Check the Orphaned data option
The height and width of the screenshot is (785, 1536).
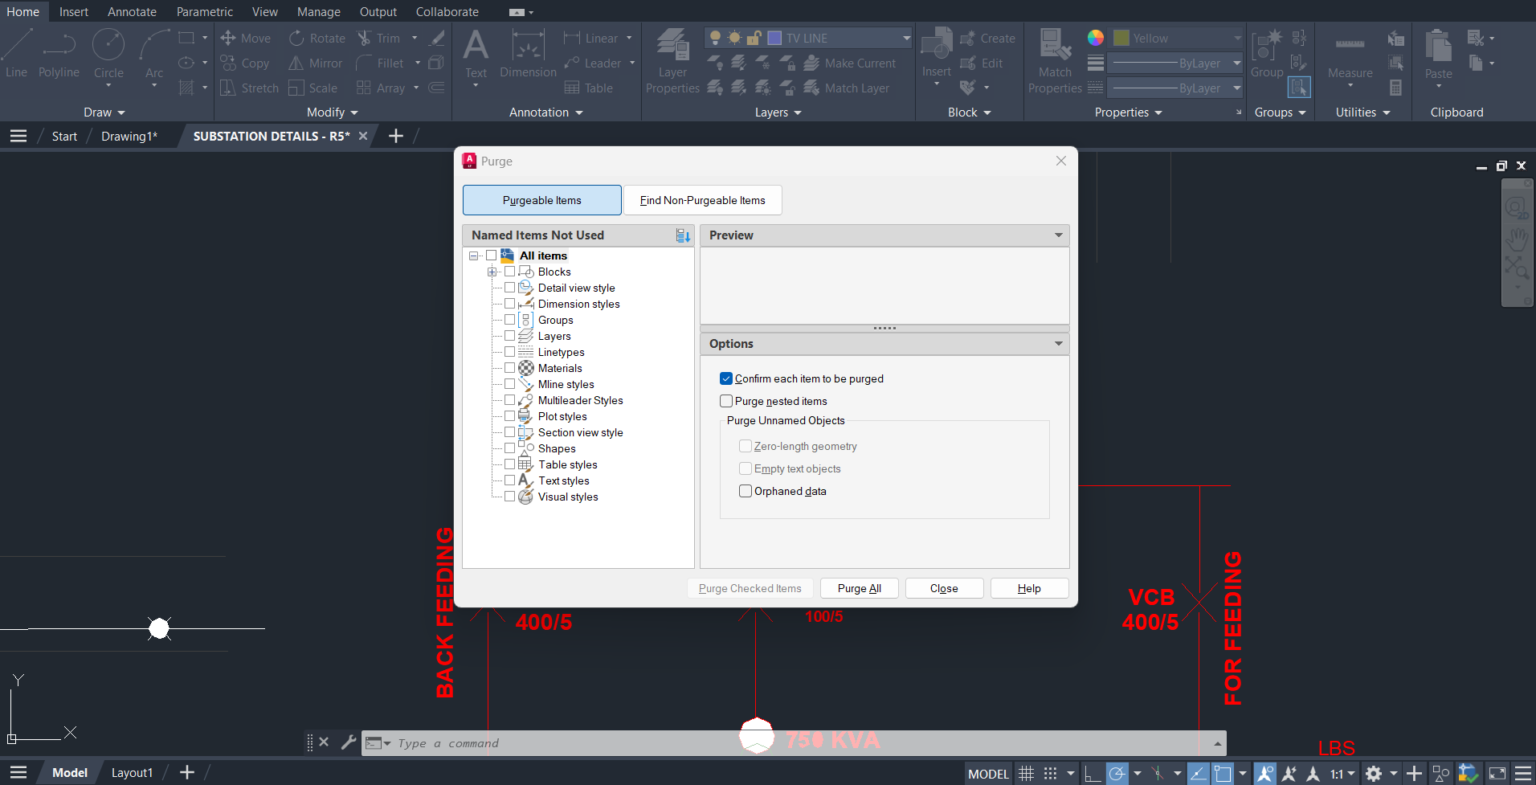745,490
